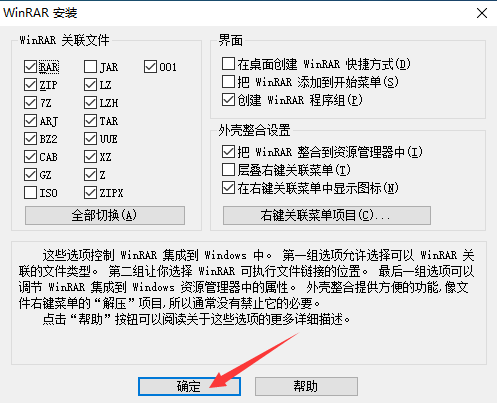
Task: Click the 全部切换(A) button
Action: (x=105, y=215)
